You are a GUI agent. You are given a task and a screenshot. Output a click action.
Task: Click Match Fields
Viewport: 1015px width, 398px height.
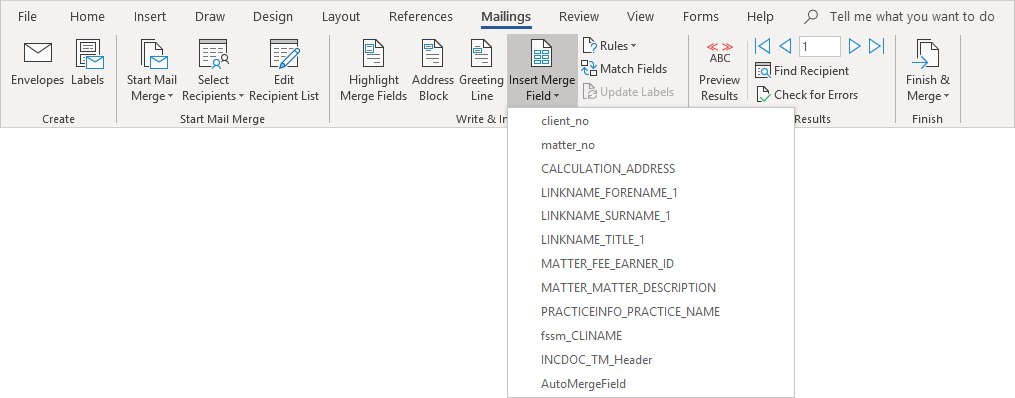pos(624,69)
